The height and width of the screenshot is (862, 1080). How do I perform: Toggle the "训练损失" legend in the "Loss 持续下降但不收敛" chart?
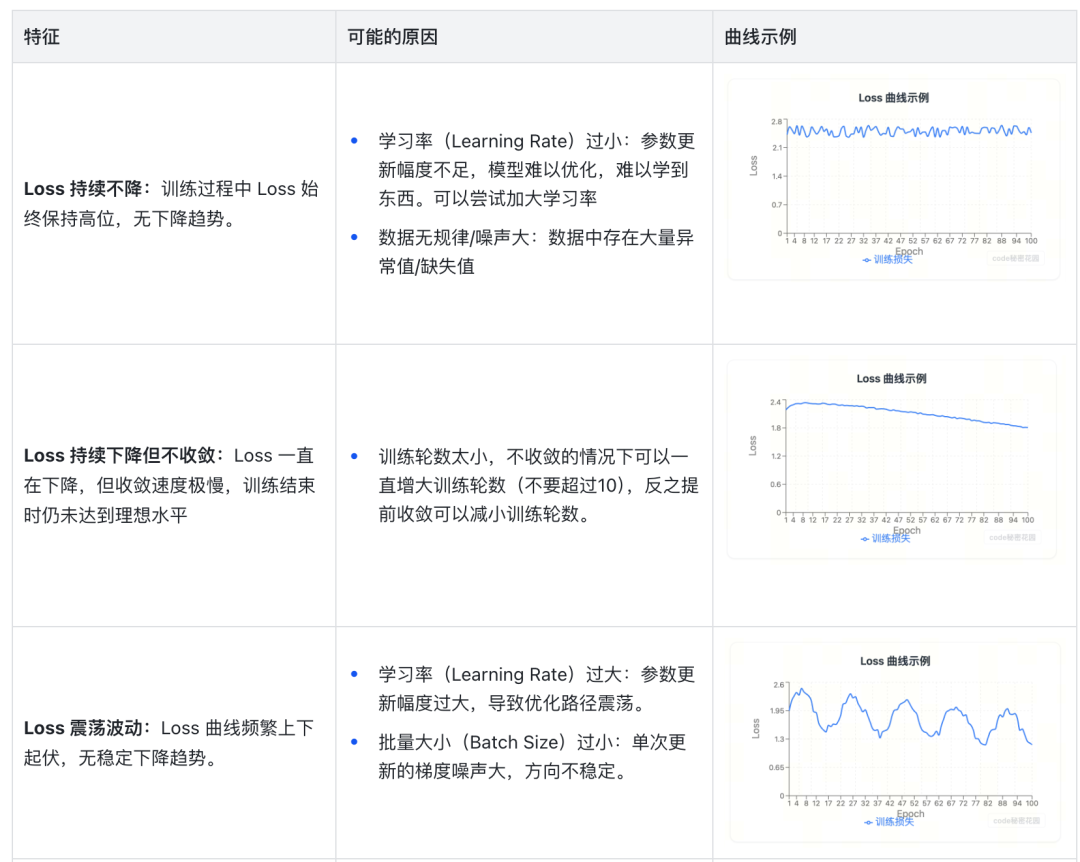(x=886, y=539)
